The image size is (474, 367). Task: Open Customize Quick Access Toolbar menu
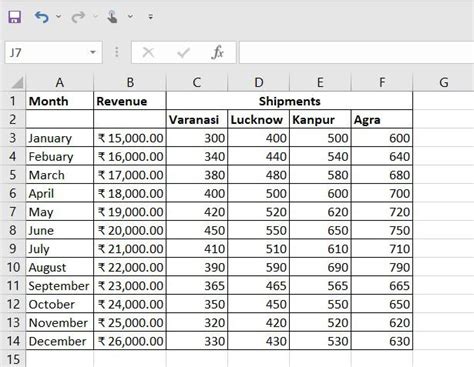(x=151, y=16)
